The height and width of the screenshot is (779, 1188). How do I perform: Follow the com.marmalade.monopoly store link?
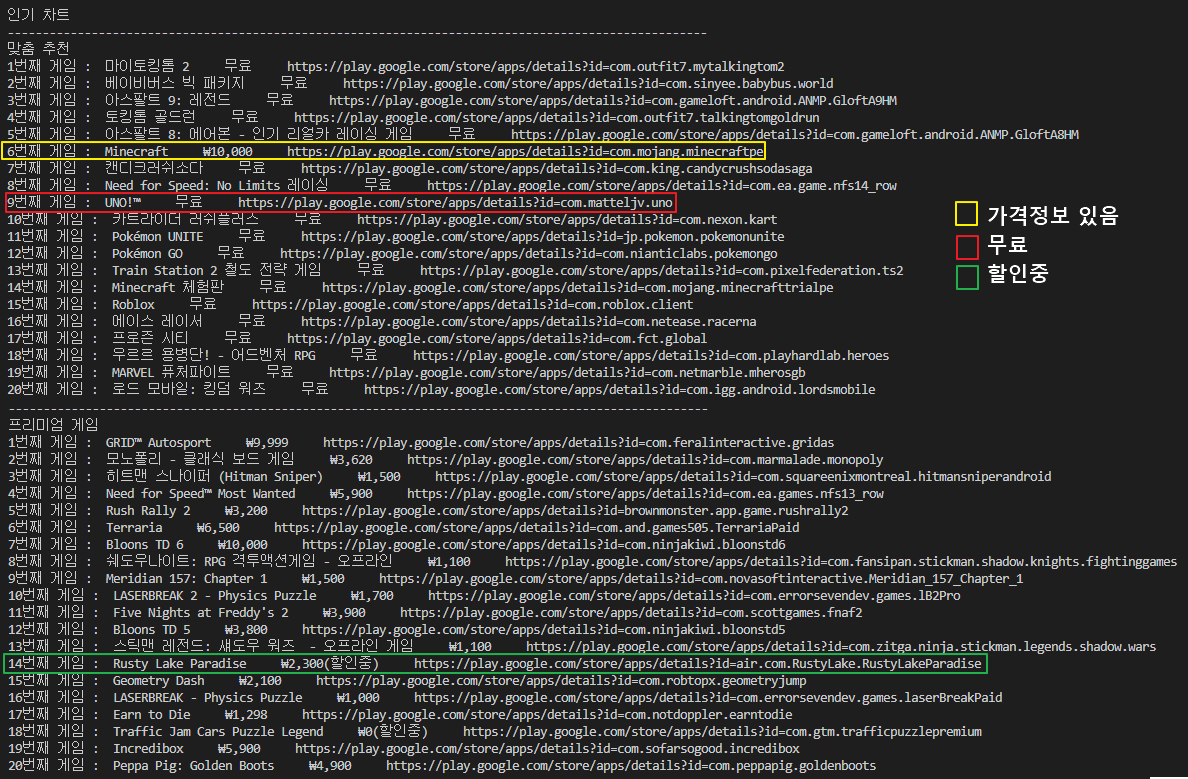pyautogui.click(x=645, y=459)
